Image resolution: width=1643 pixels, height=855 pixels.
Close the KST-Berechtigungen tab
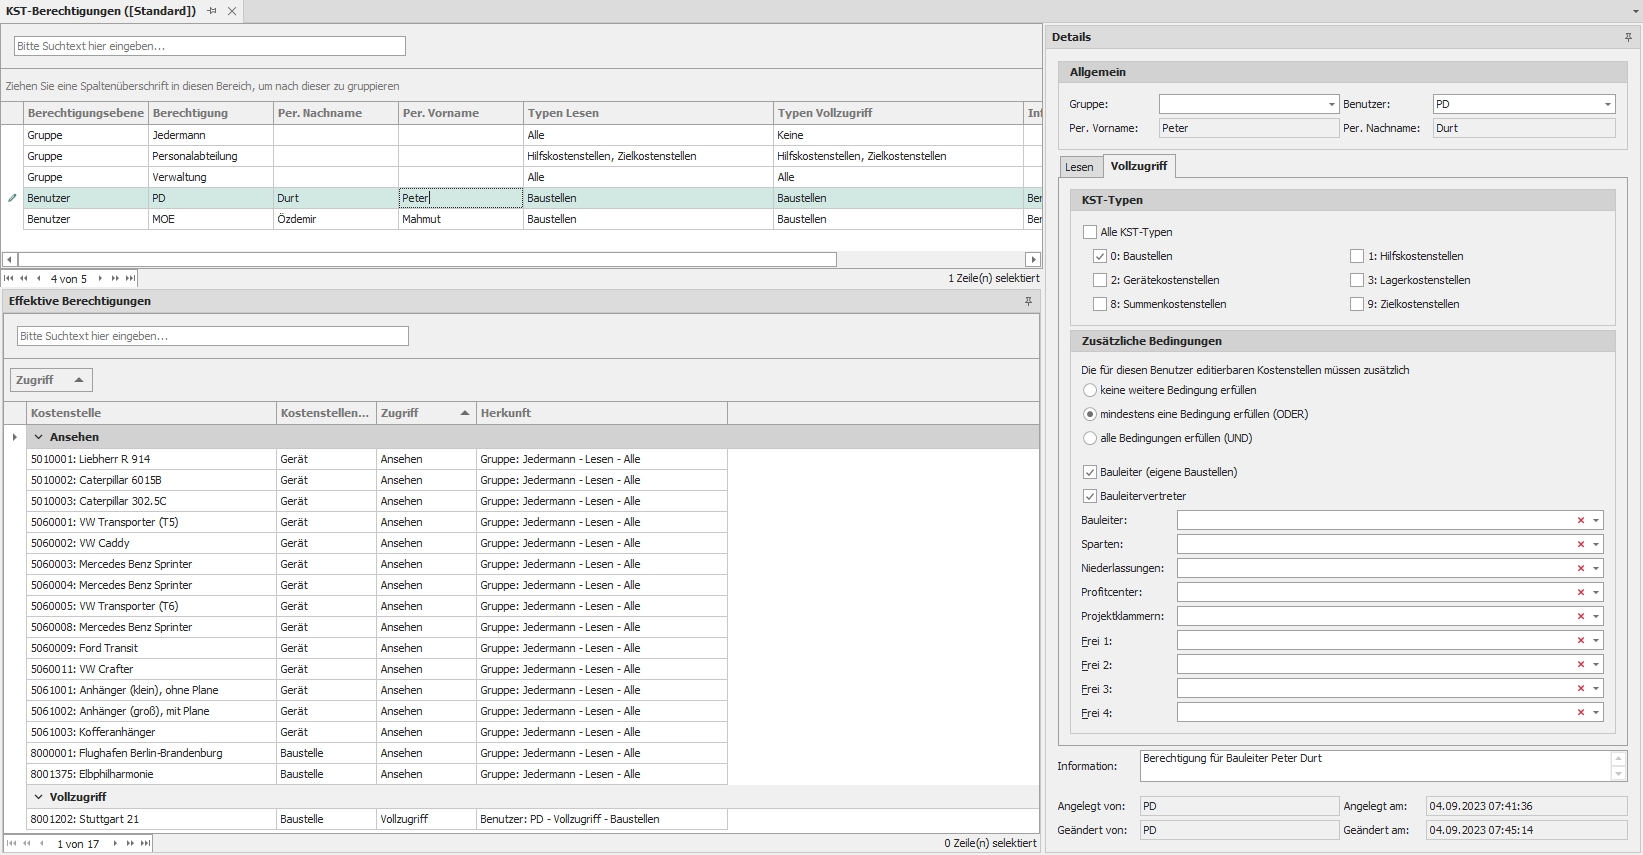pos(232,11)
